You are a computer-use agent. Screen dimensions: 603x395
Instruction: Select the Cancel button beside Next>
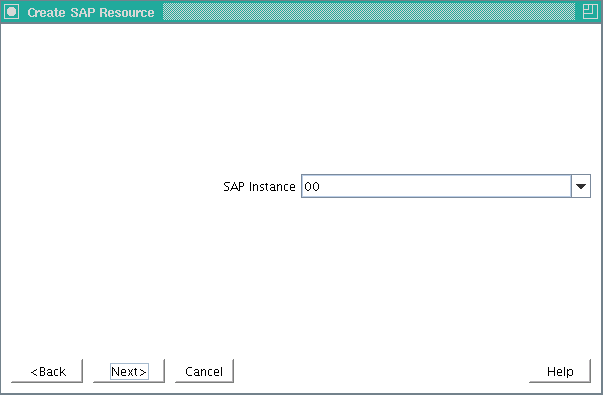[x=204, y=372]
